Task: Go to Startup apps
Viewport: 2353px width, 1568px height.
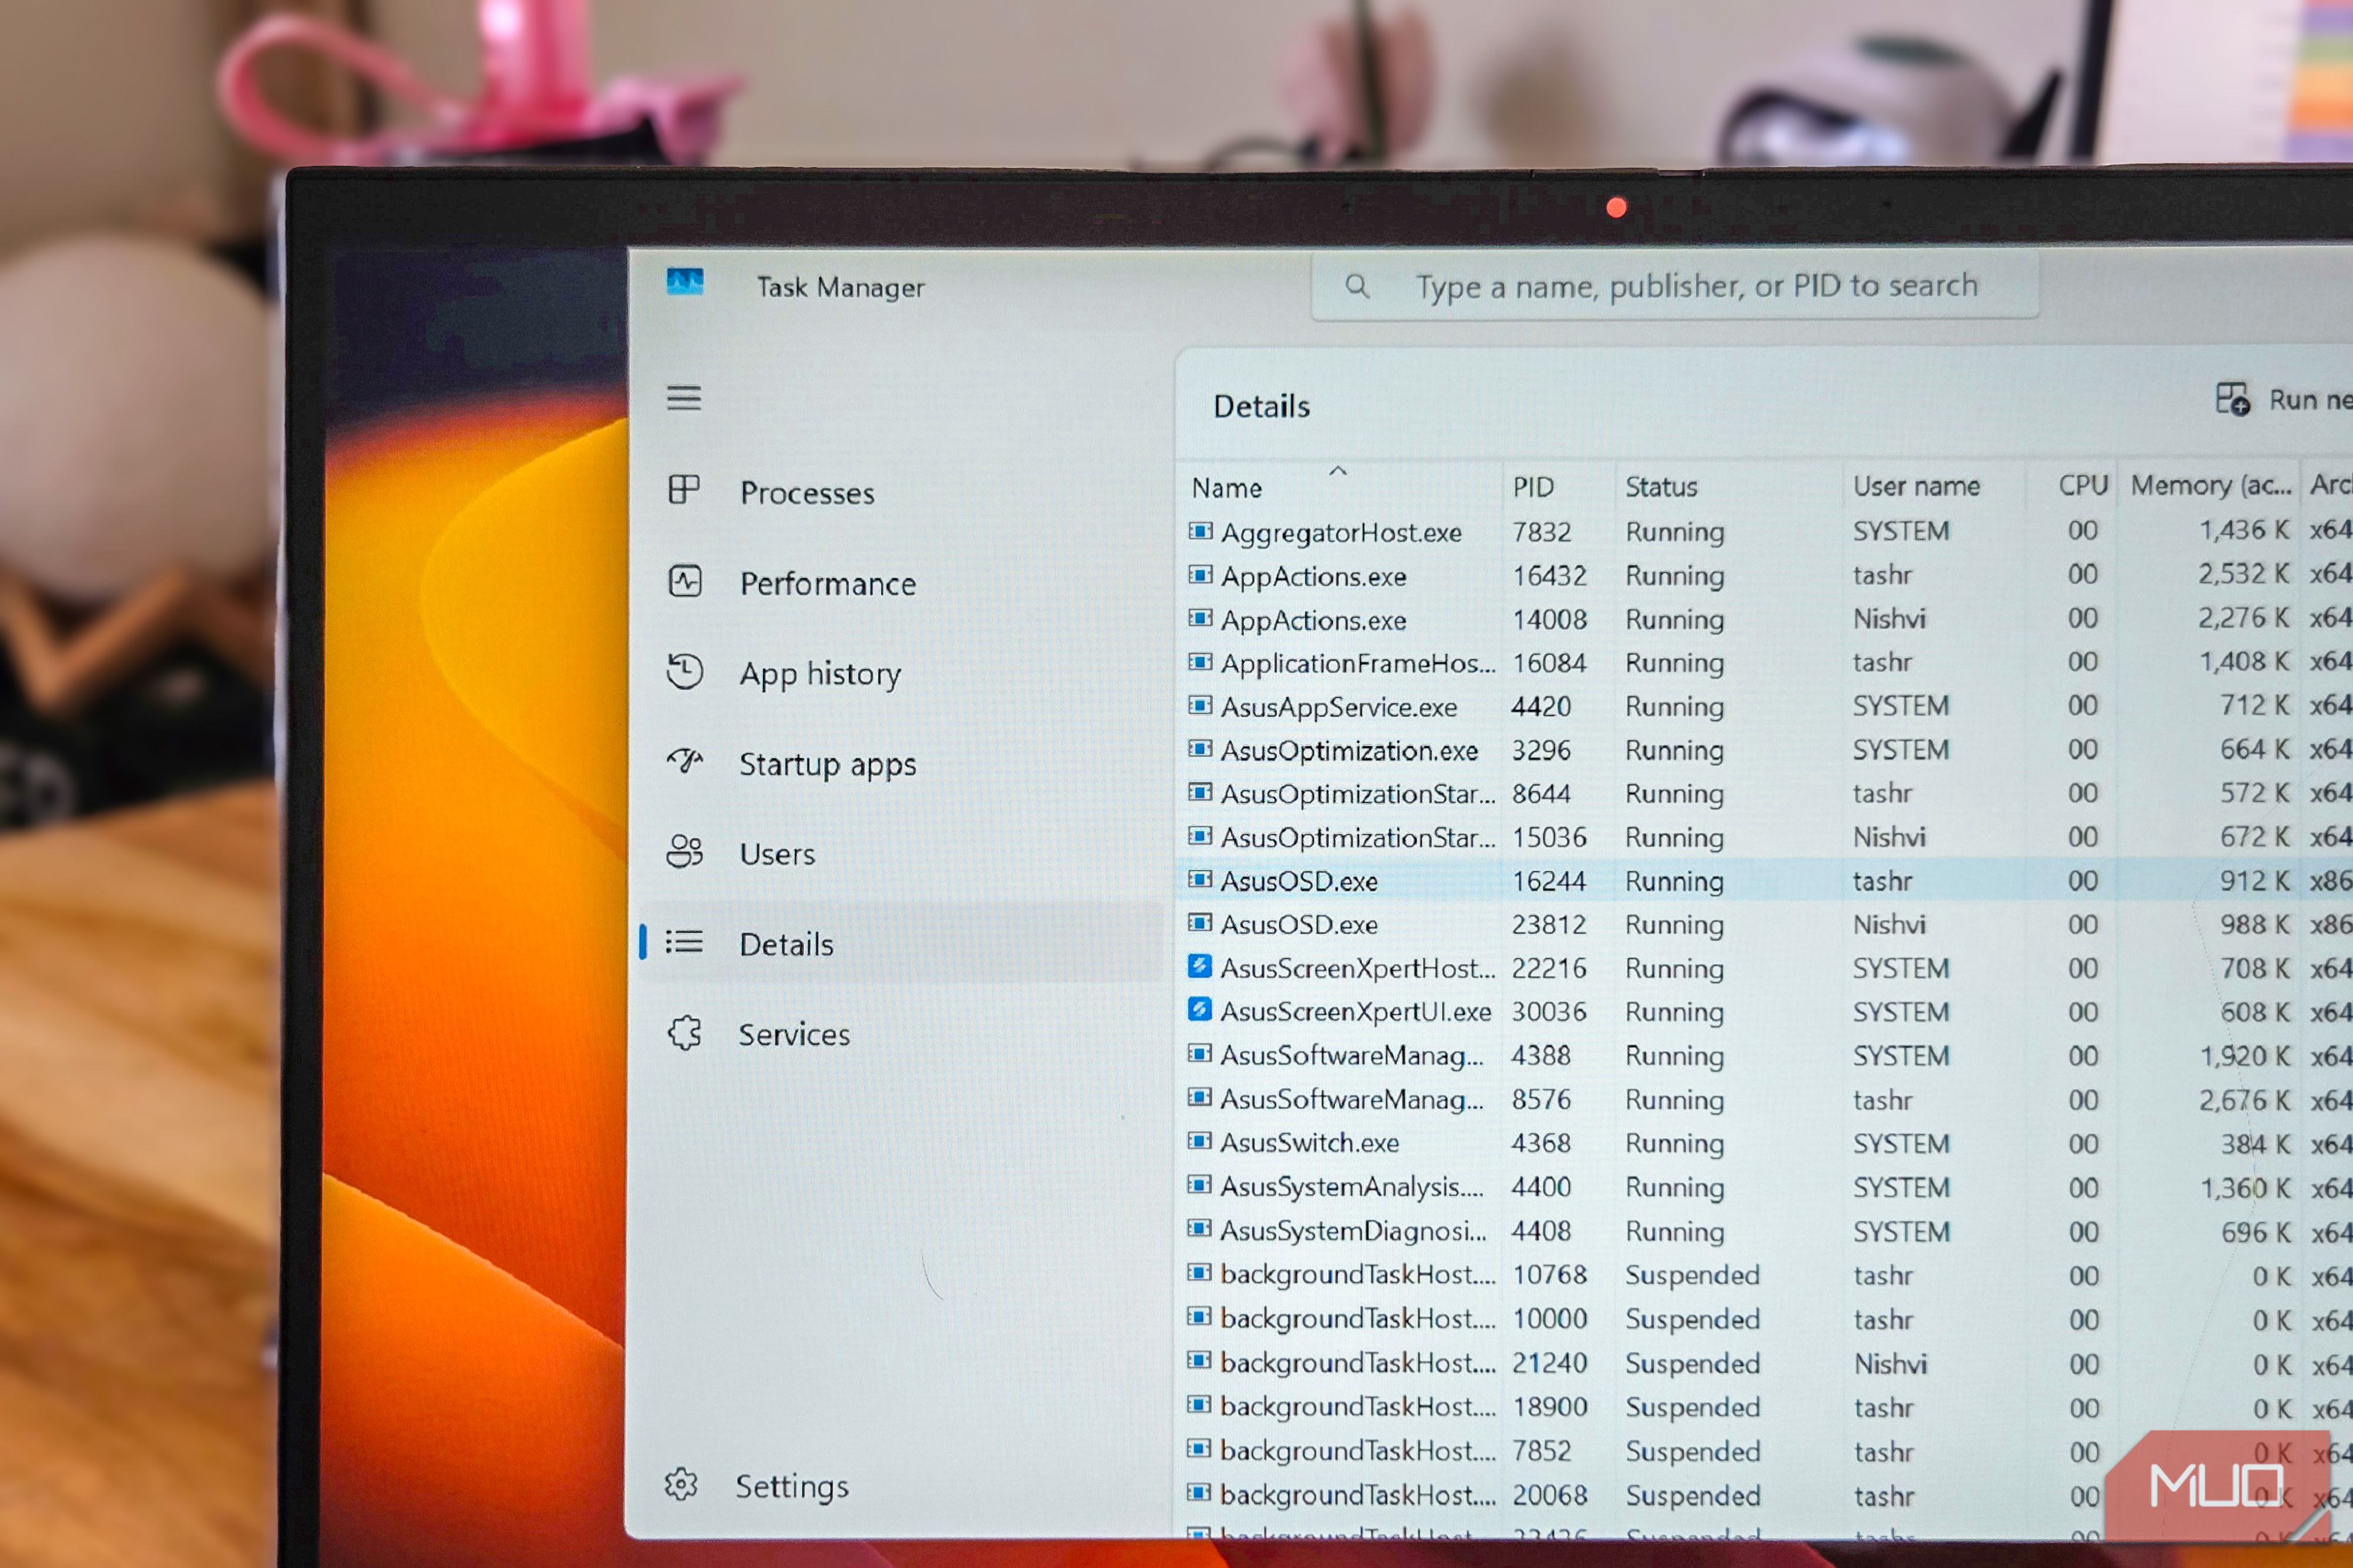Action: [900, 764]
